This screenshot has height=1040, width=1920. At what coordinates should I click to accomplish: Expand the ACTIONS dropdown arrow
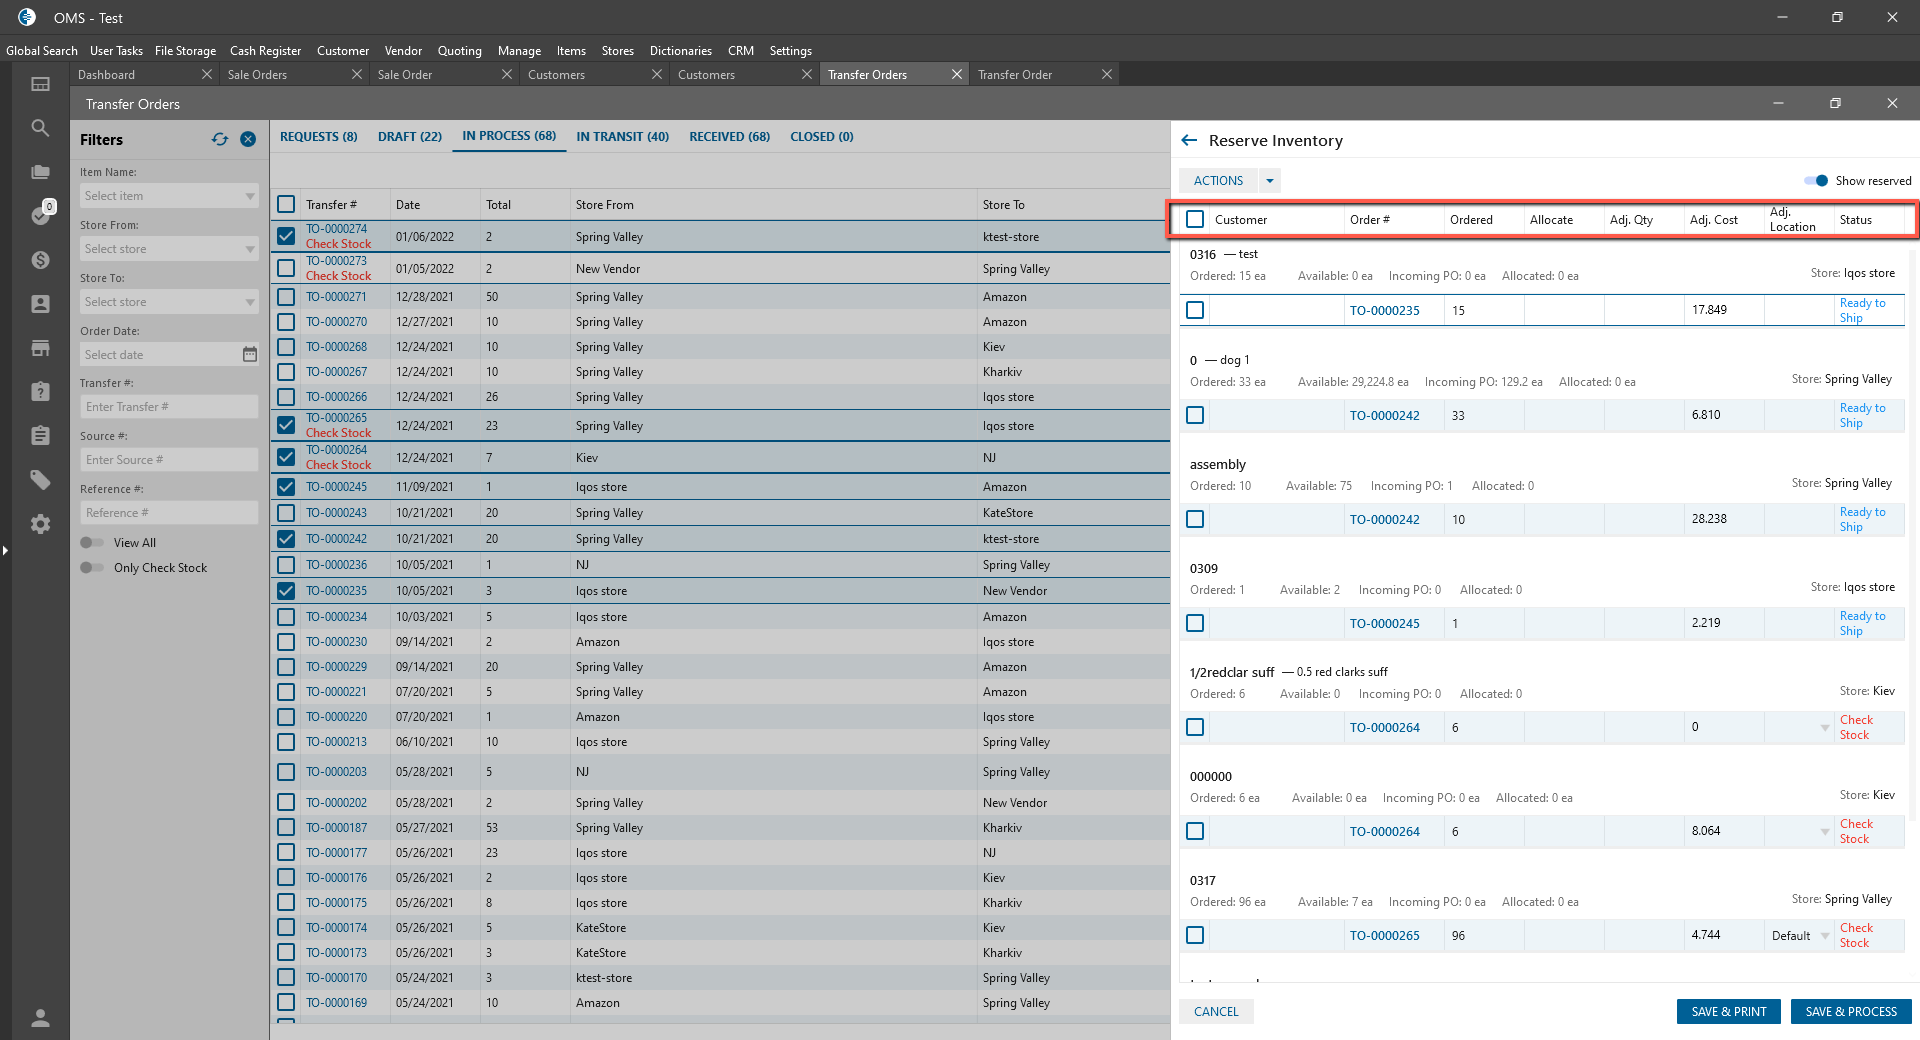coord(1270,181)
